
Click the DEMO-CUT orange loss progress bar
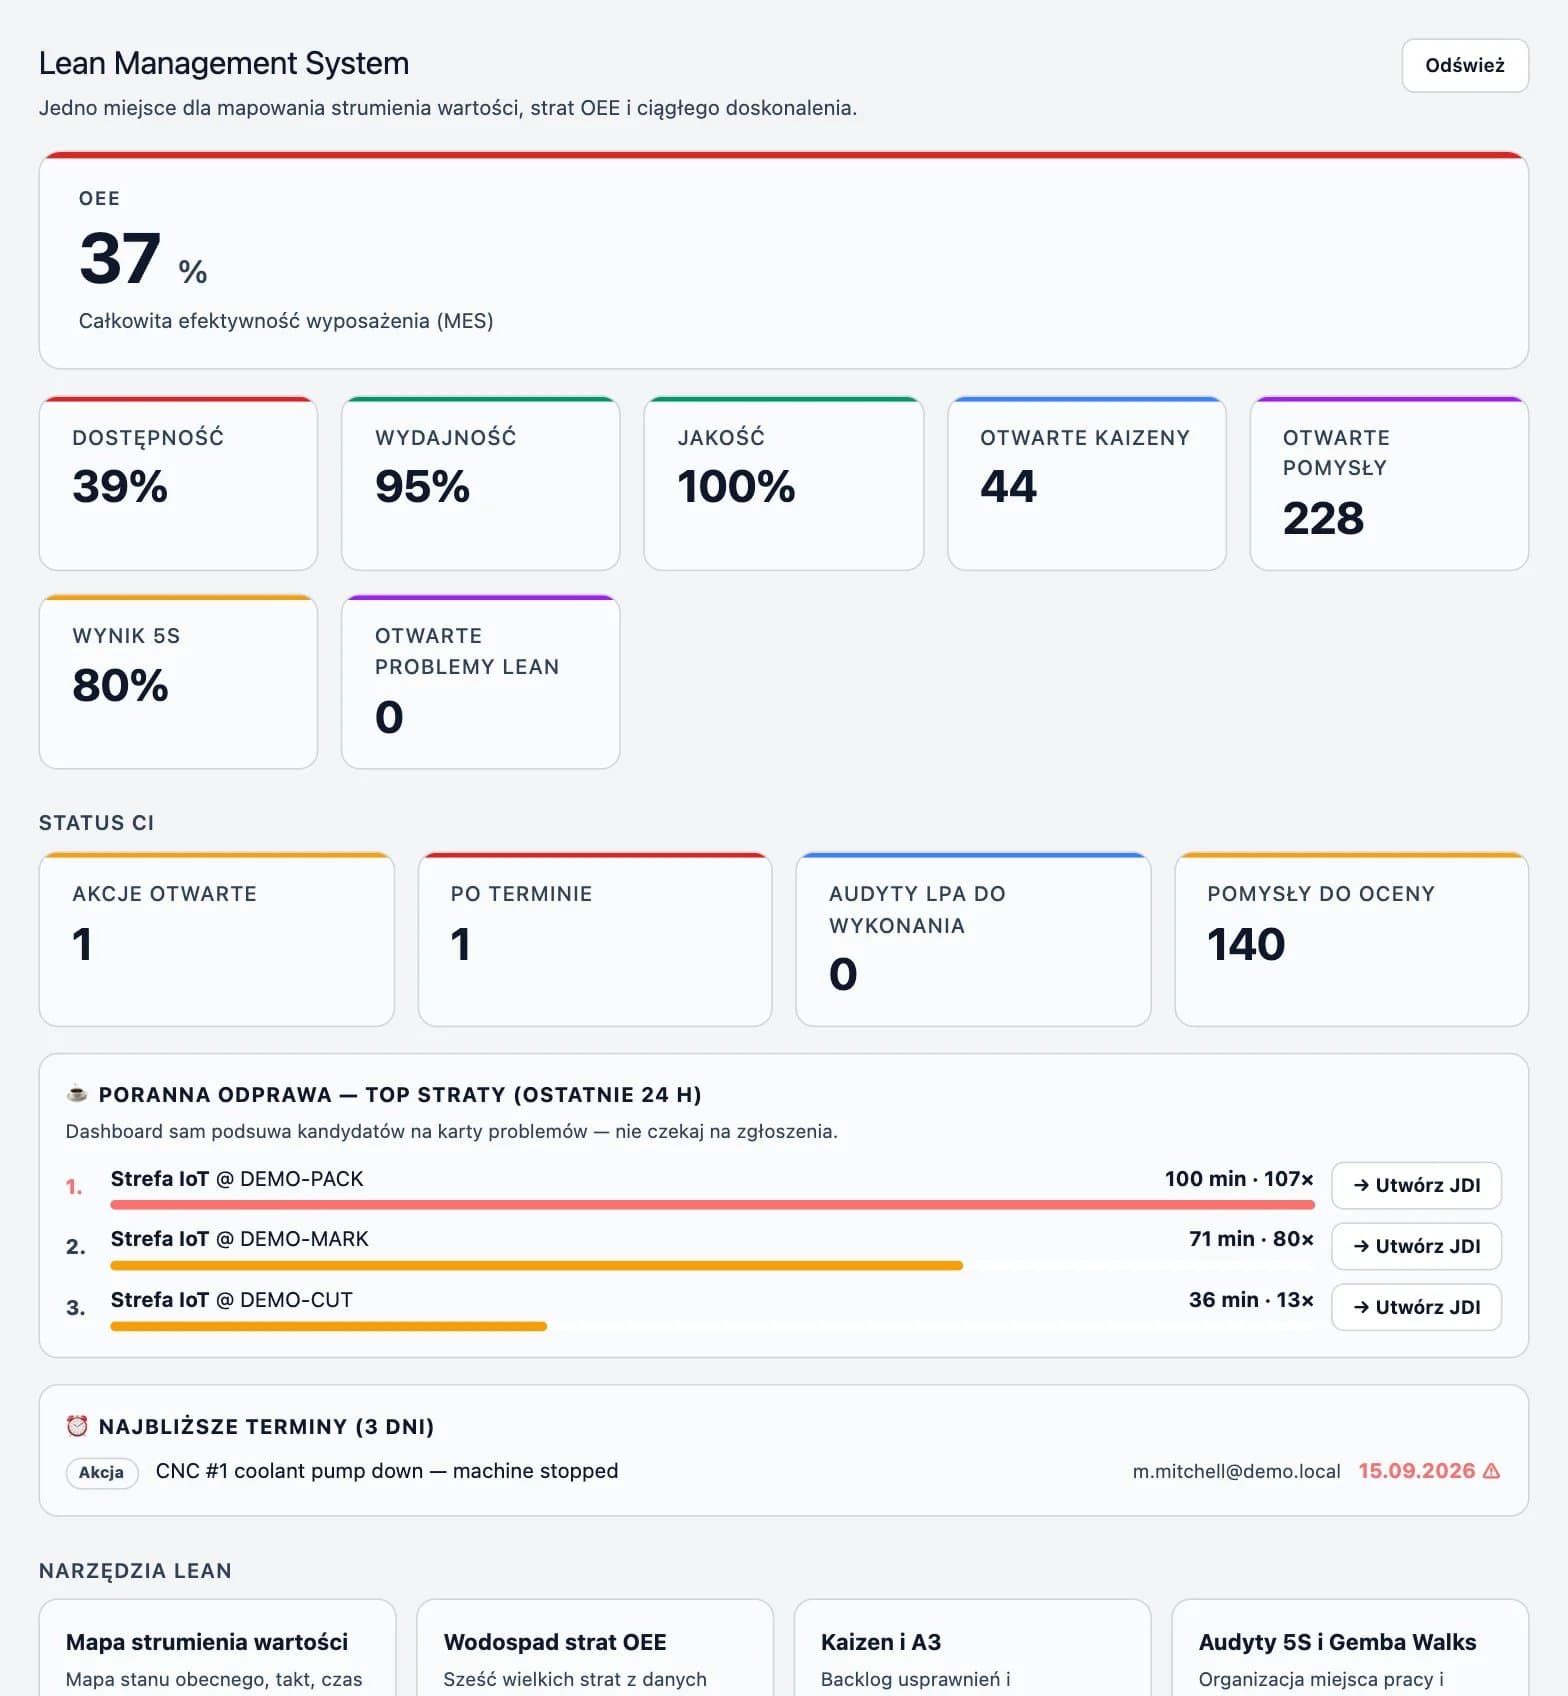329,1327
